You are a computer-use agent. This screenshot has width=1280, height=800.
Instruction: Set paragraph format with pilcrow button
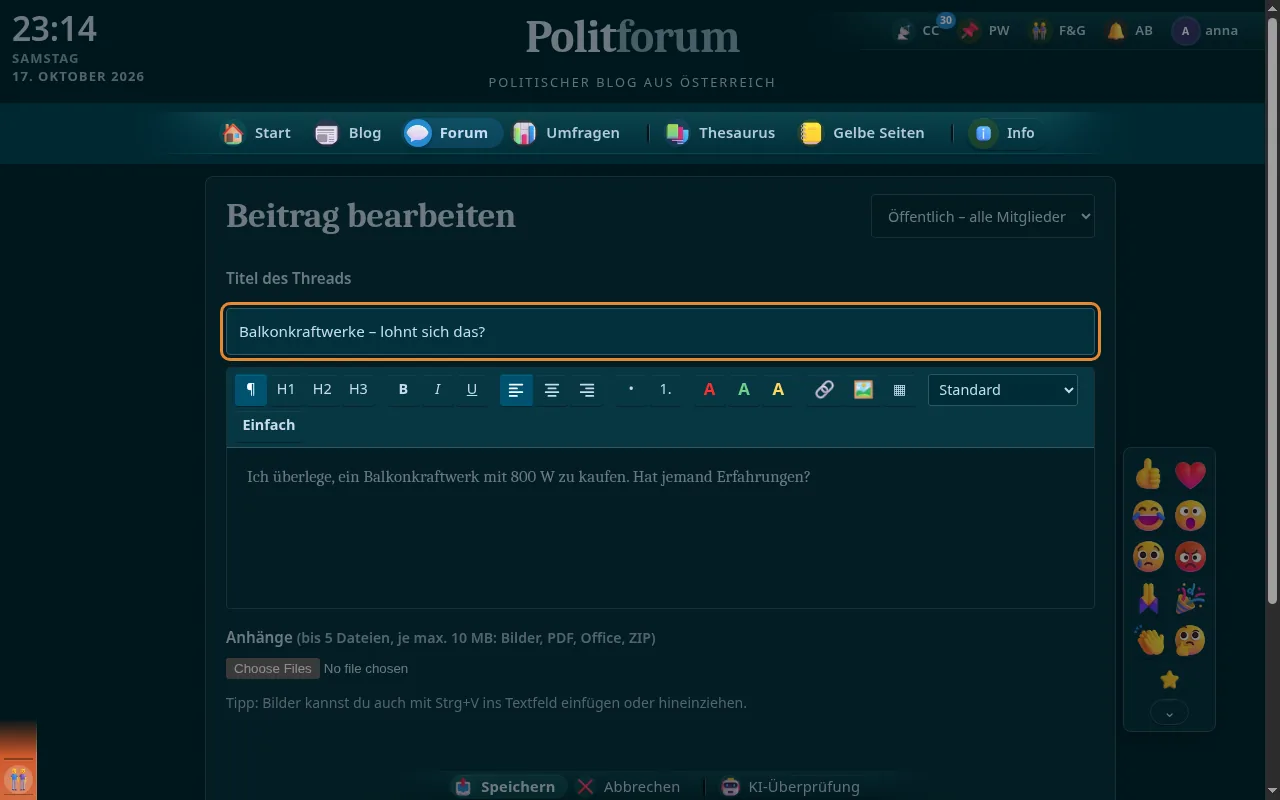(x=251, y=390)
